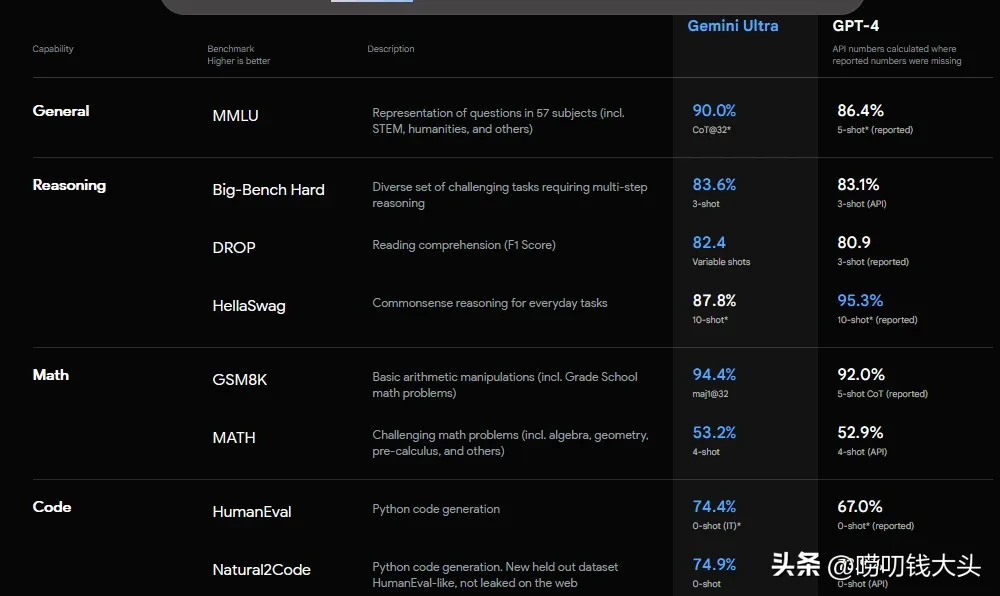1000x596 pixels.
Task: Click the HellaSwag benchmark label
Action: tap(249, 306)
